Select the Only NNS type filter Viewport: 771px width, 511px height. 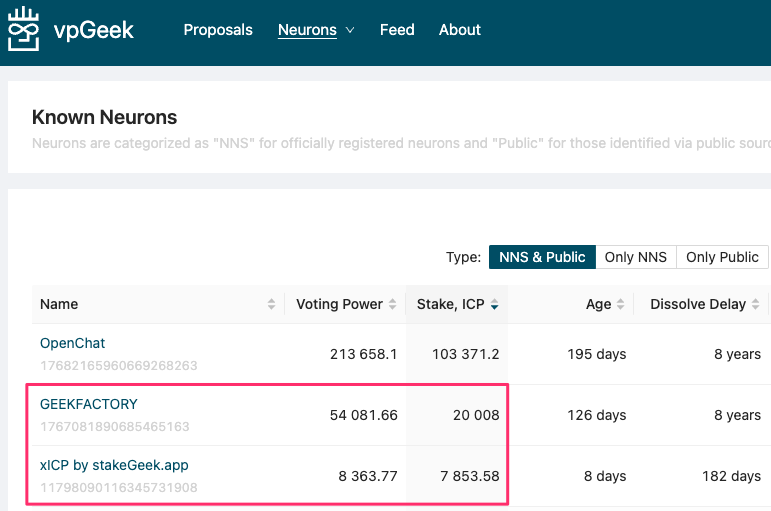(636, 257)
